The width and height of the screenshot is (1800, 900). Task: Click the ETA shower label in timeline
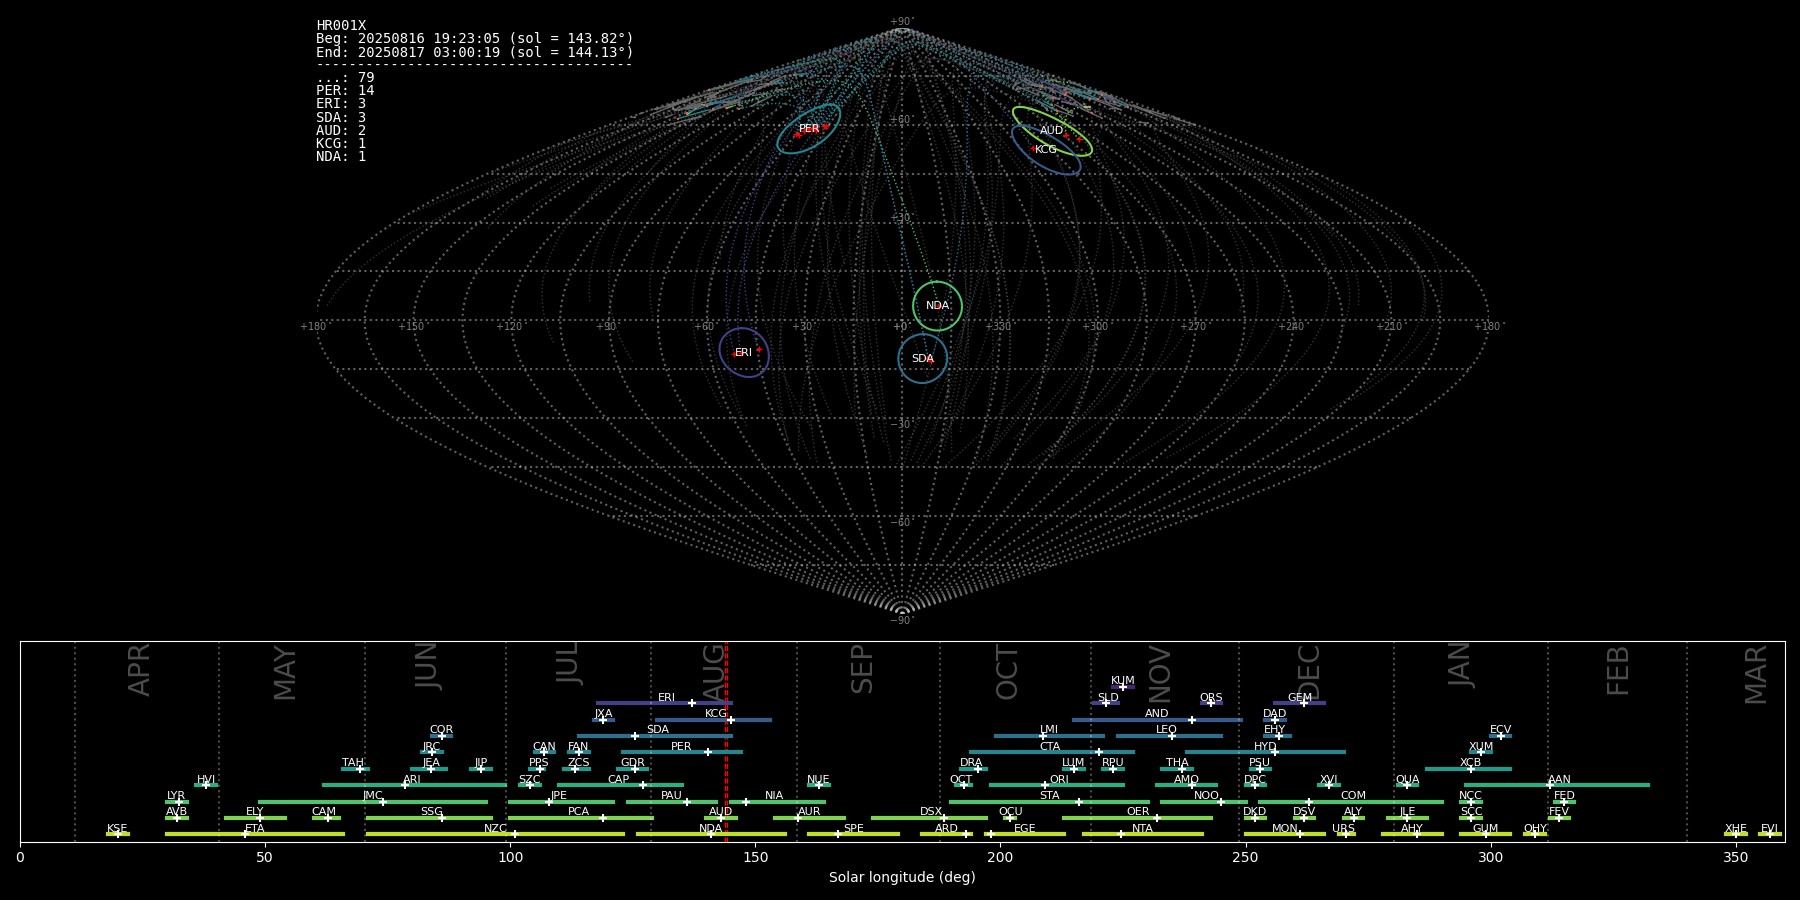[x=255, y=829]
